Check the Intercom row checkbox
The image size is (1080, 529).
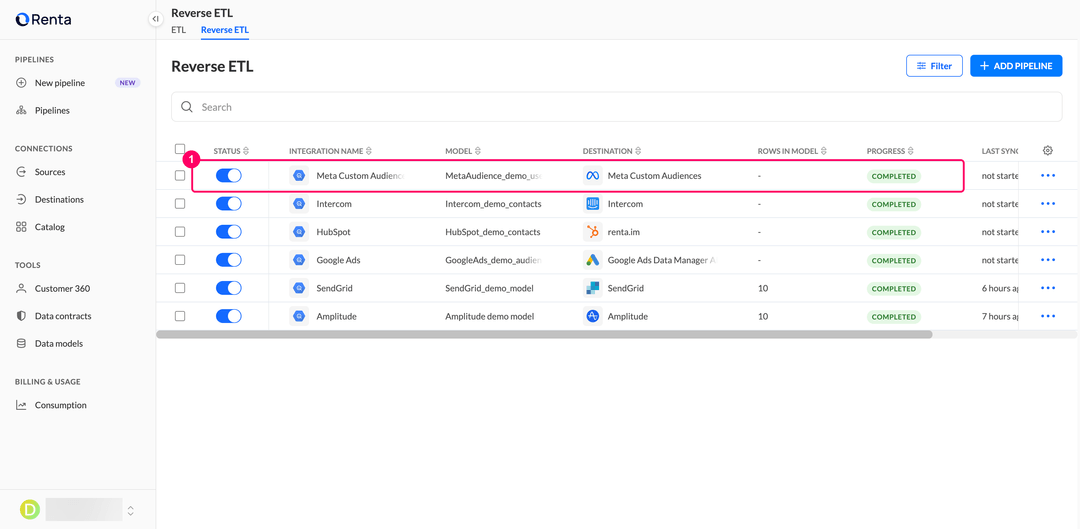tap(180, 204)
